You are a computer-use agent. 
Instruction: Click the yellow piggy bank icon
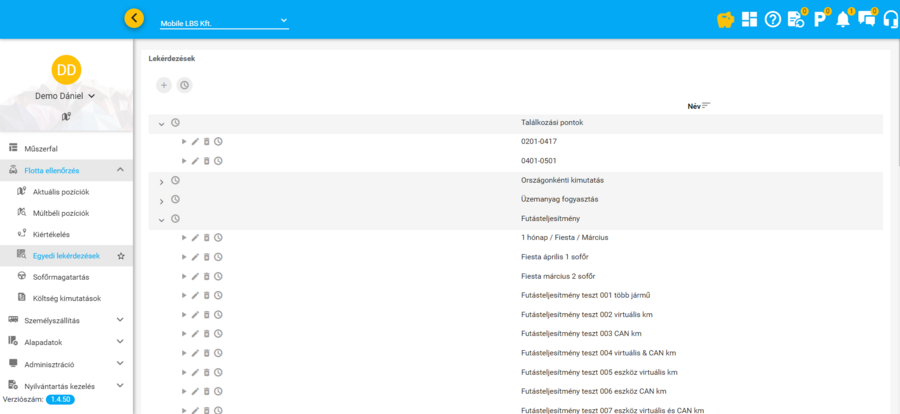click(x=726, y=19)
